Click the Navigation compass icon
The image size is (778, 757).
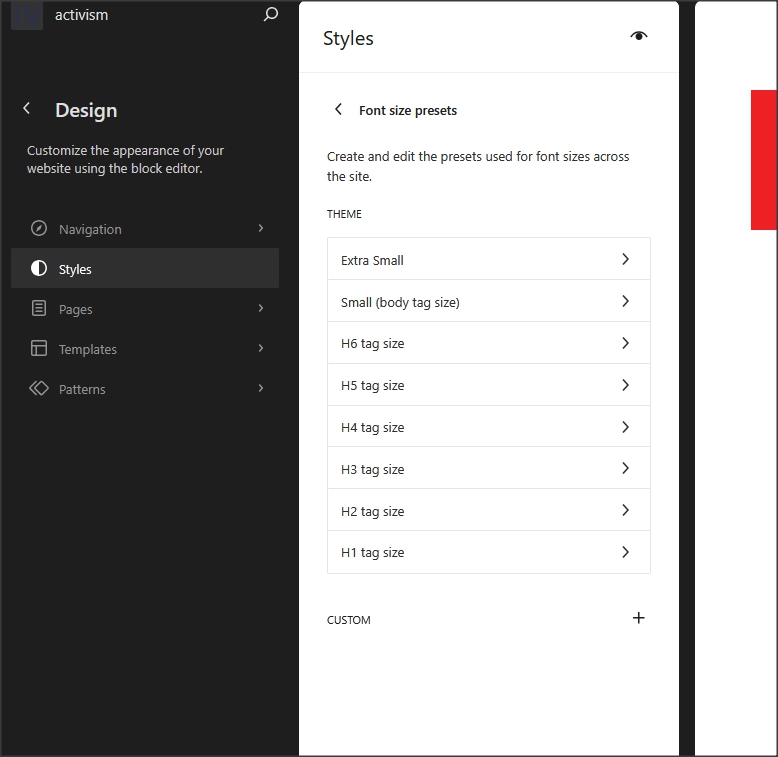click(39, 228)
